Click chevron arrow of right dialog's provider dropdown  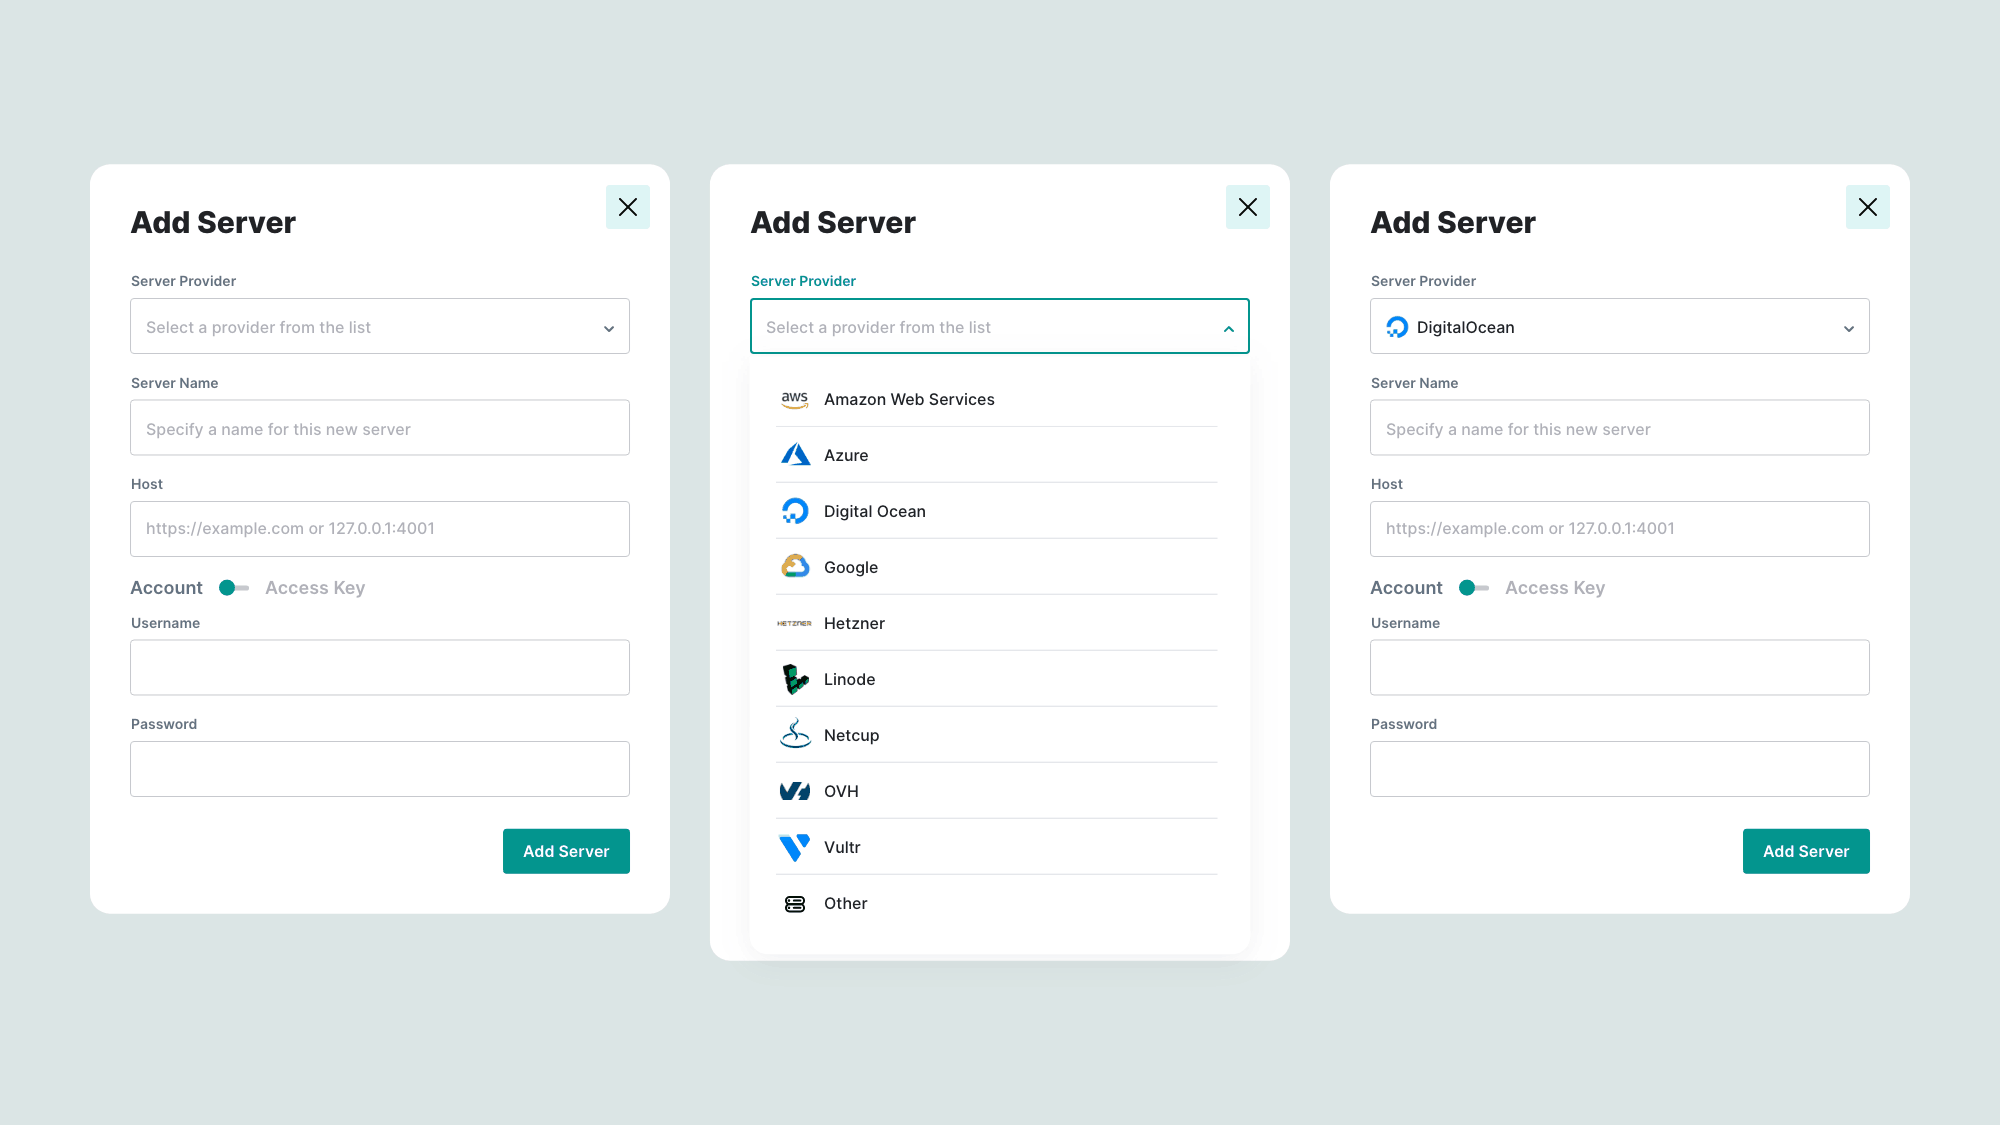coord(1849,329)
